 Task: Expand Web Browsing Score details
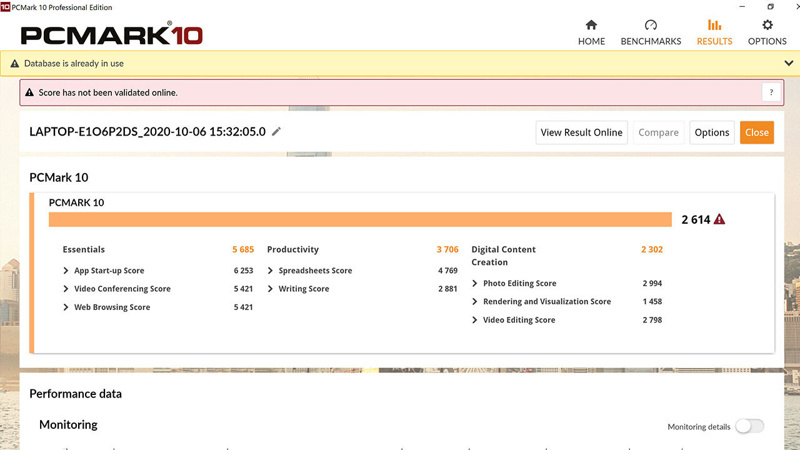pos(66,307)
